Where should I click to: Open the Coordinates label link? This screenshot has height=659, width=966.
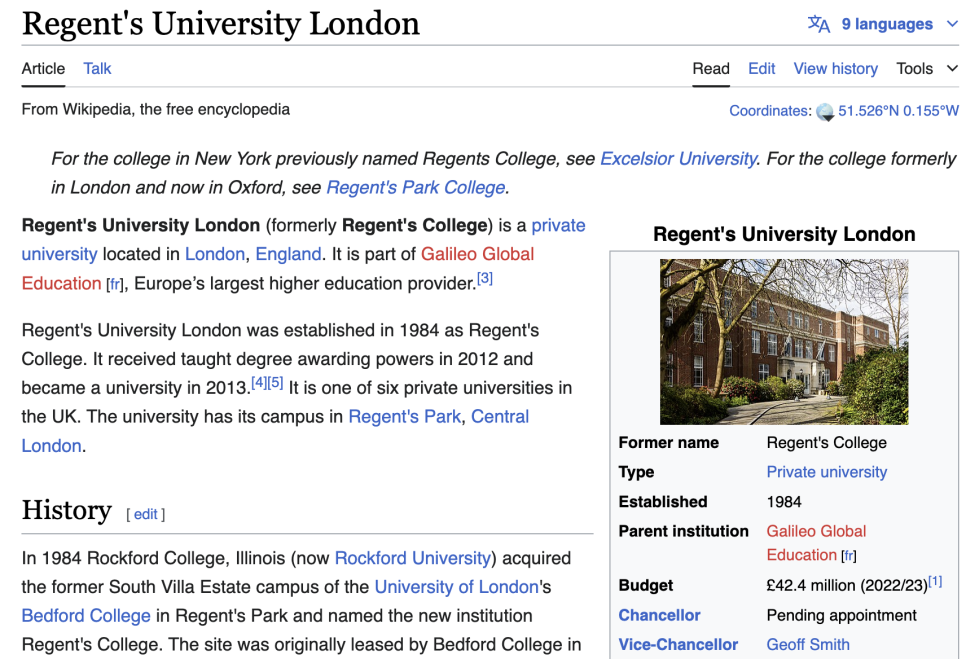click(x=770, y=111)
